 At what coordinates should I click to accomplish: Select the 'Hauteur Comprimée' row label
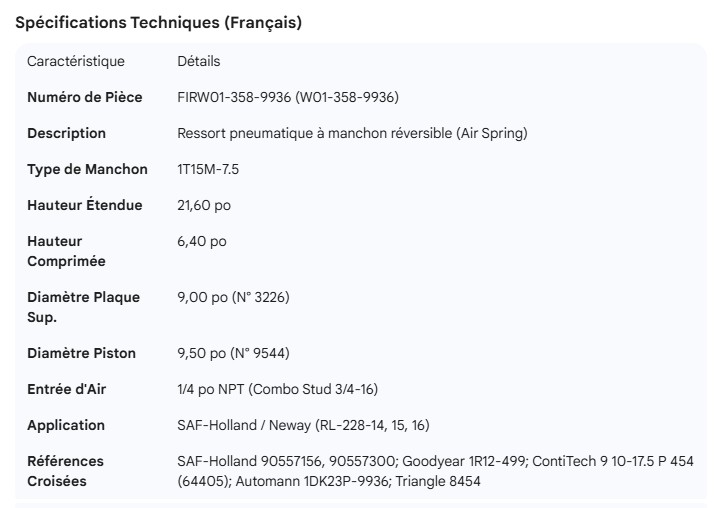click(66, 251)
